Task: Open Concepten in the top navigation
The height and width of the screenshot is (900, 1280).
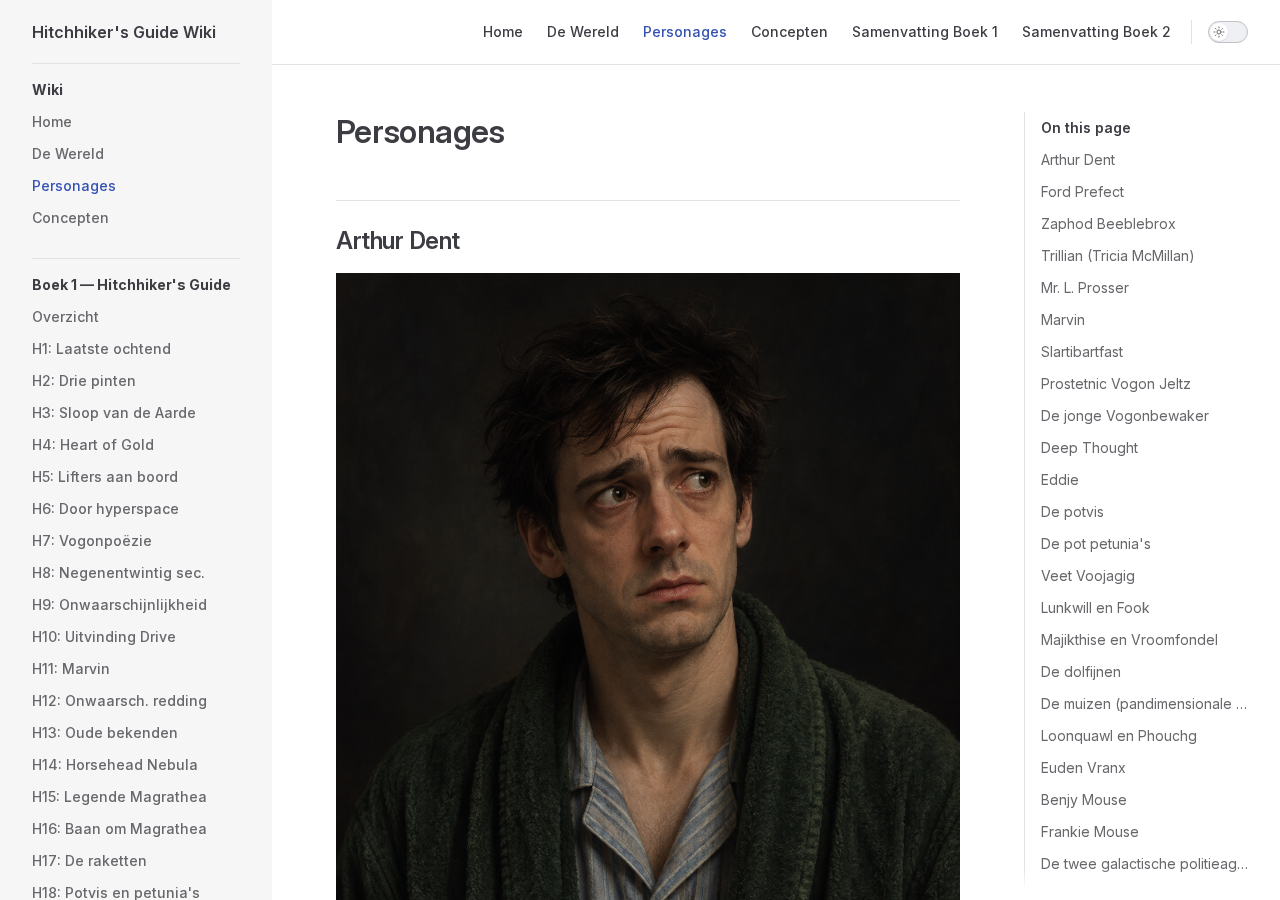Action: pyautogui.click(x=789, y=32)
